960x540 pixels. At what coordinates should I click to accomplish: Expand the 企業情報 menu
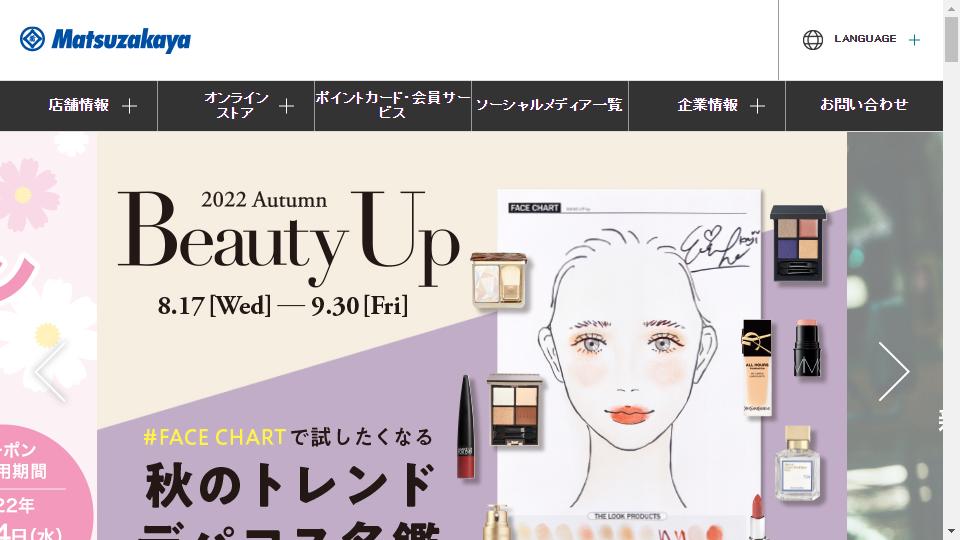pos(707,106)
